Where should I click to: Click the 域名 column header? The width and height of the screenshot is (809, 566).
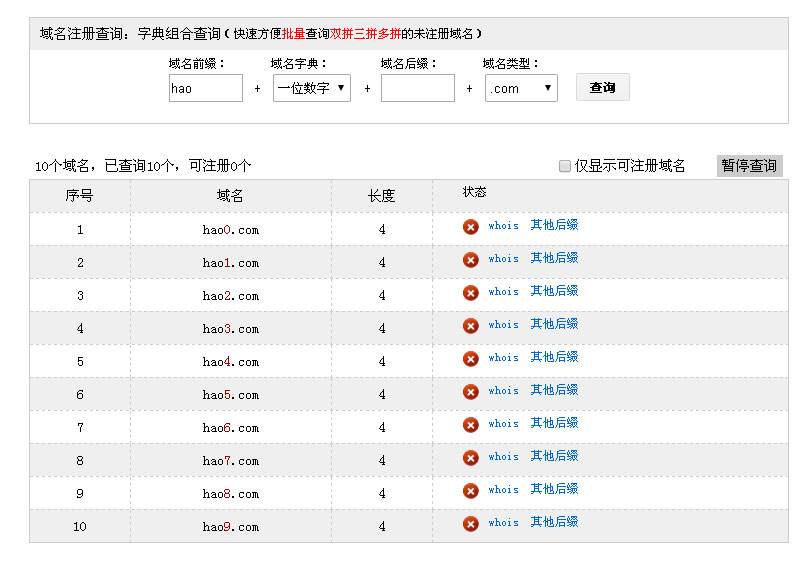[x=230, y=196]
